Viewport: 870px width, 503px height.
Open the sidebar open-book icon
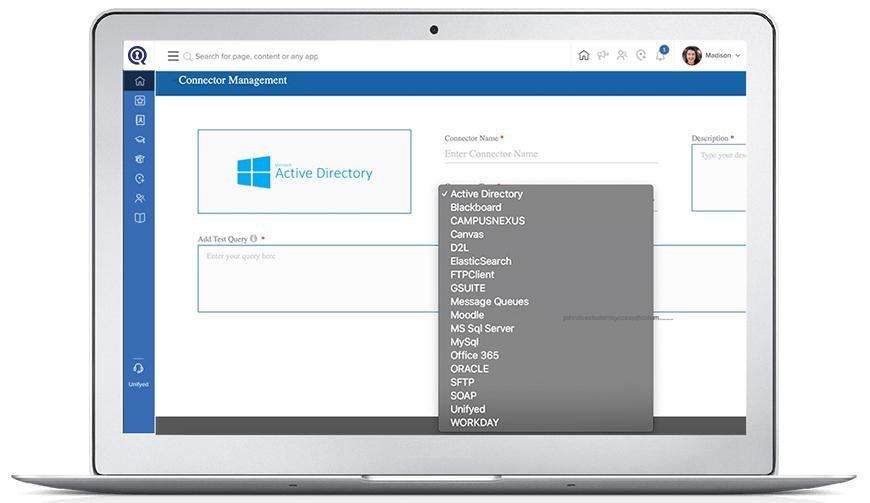coord(140,218)
